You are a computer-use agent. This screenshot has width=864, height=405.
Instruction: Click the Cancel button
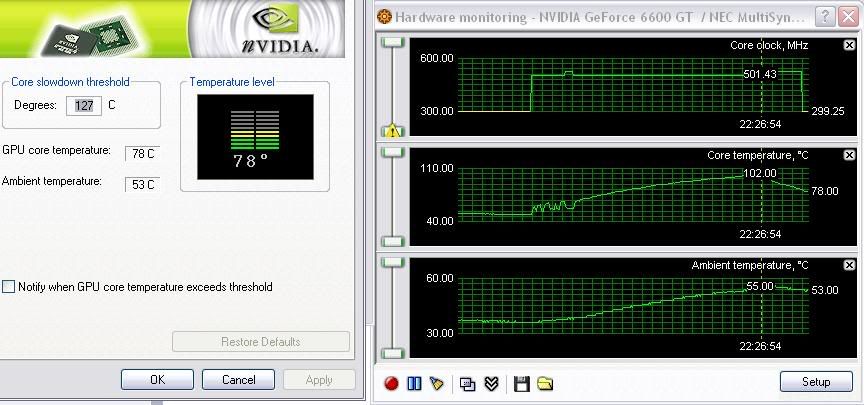coord(238,380)
